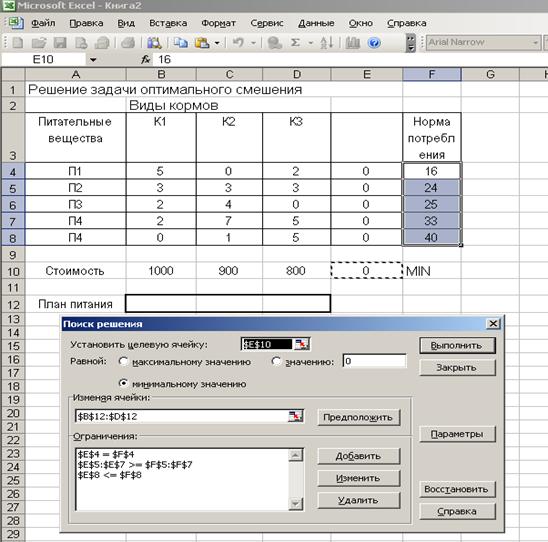This screenshot has height=542, width=548.
Task: Open the Chart Wizard icon
Action: (x=352, y=43)
